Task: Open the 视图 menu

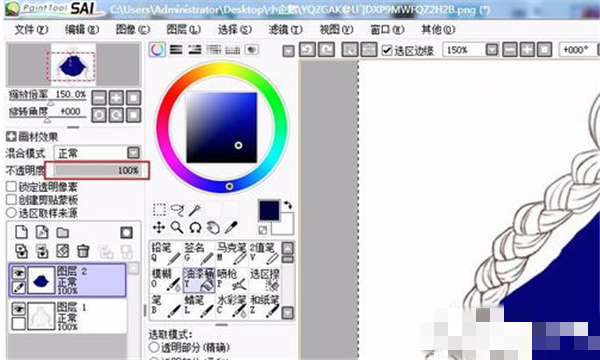Action: tap(336, 29)
